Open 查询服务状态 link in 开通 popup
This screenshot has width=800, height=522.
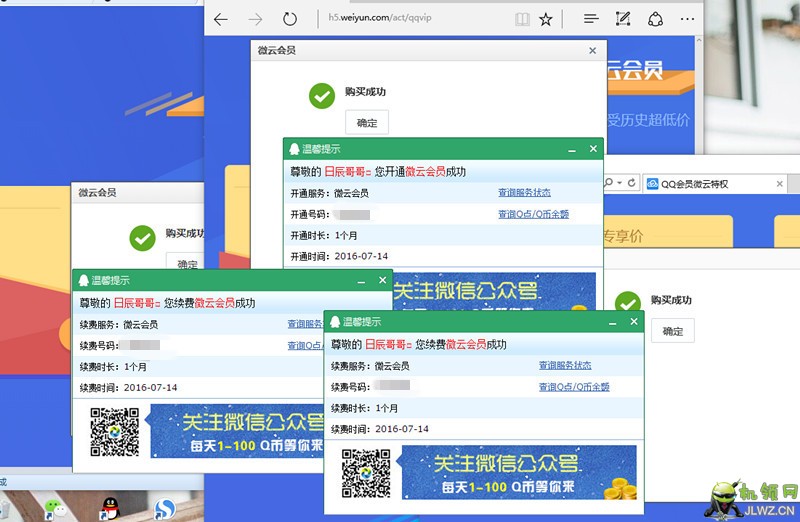[524, 192]
